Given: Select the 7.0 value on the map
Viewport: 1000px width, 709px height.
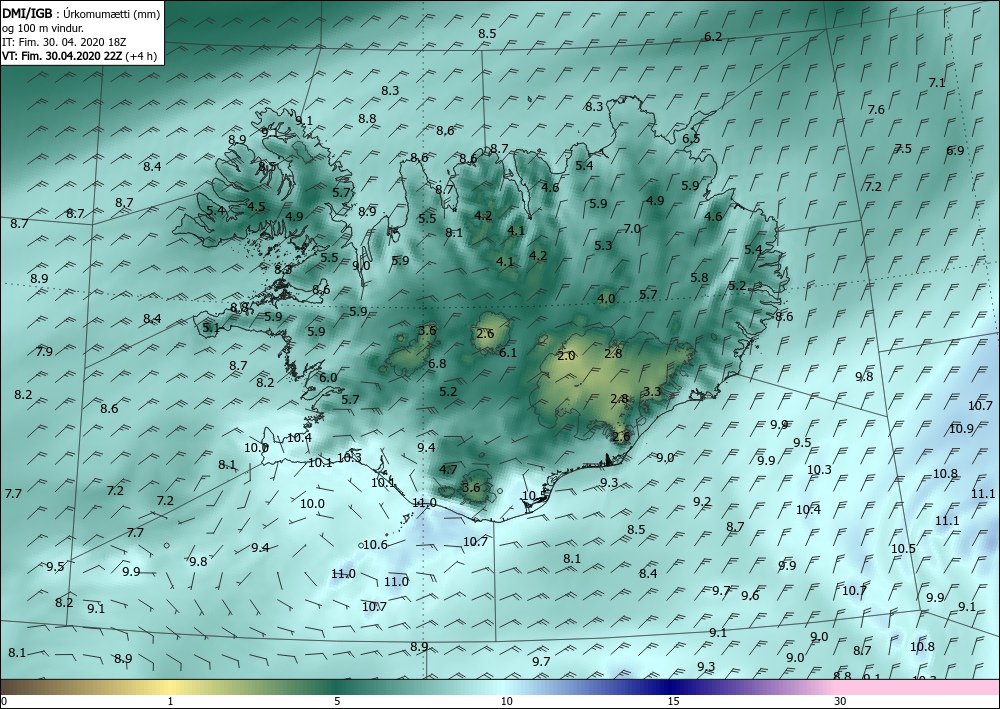Looking at the screenshot, I should point(632,229).
